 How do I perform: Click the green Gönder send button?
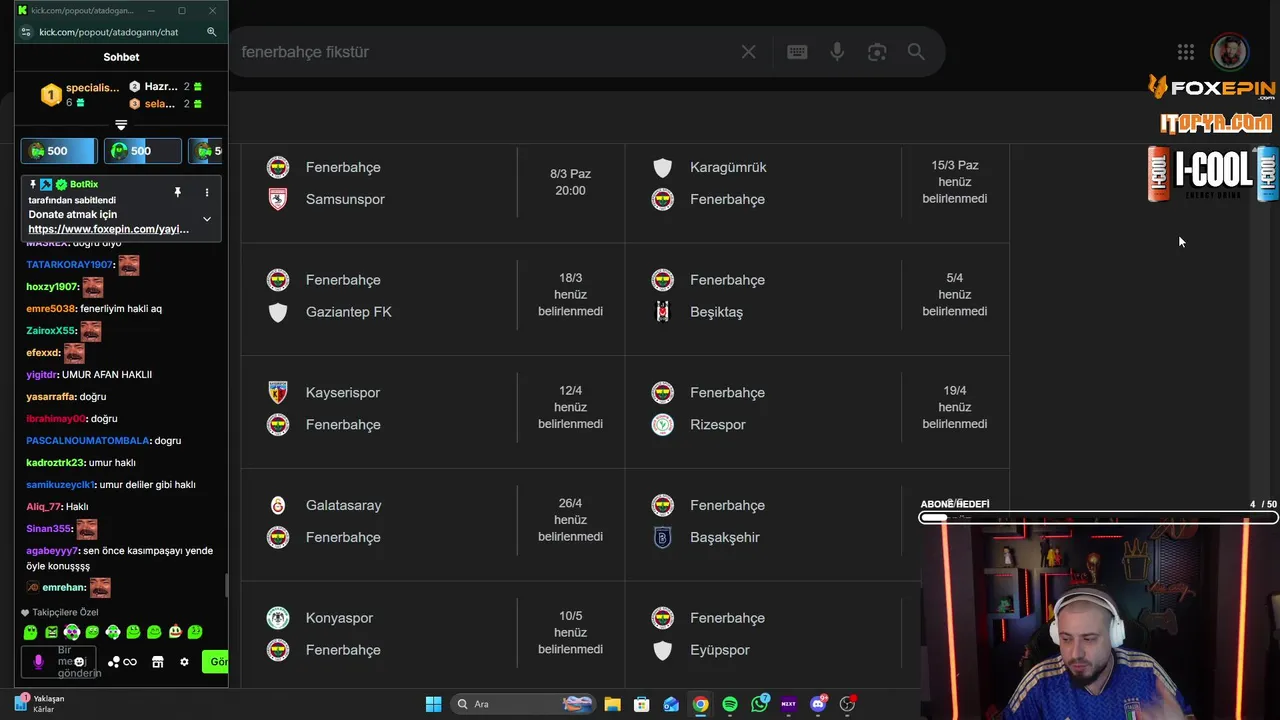[216, 662]
